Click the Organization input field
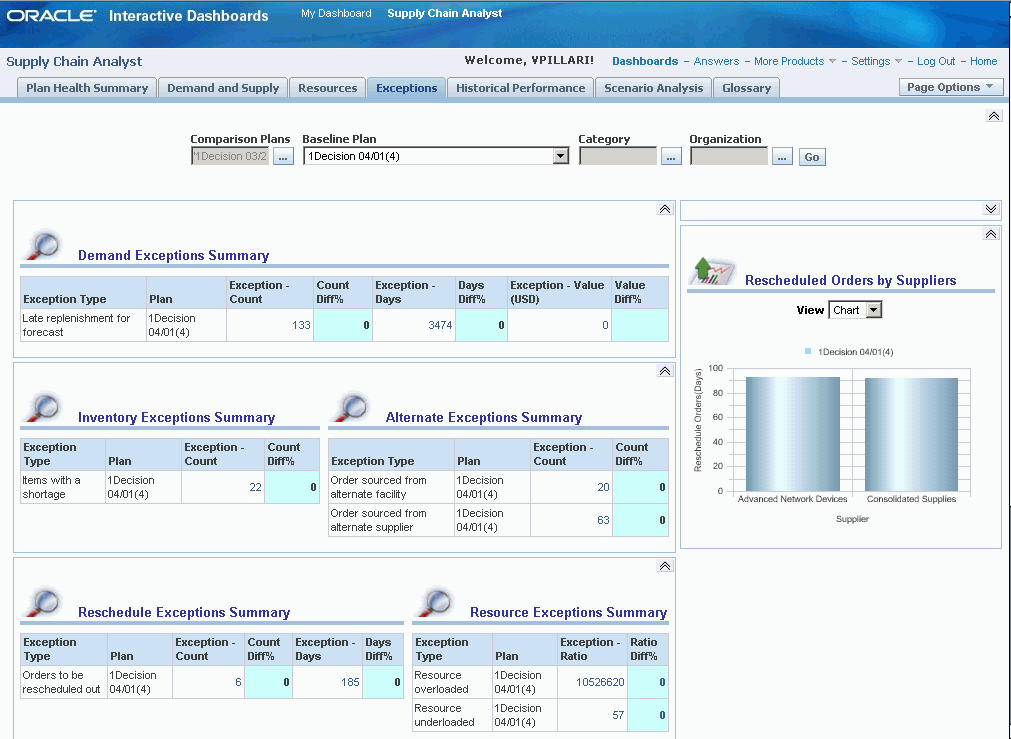Viewport: 1011px width, 739px height. point(729,156)
